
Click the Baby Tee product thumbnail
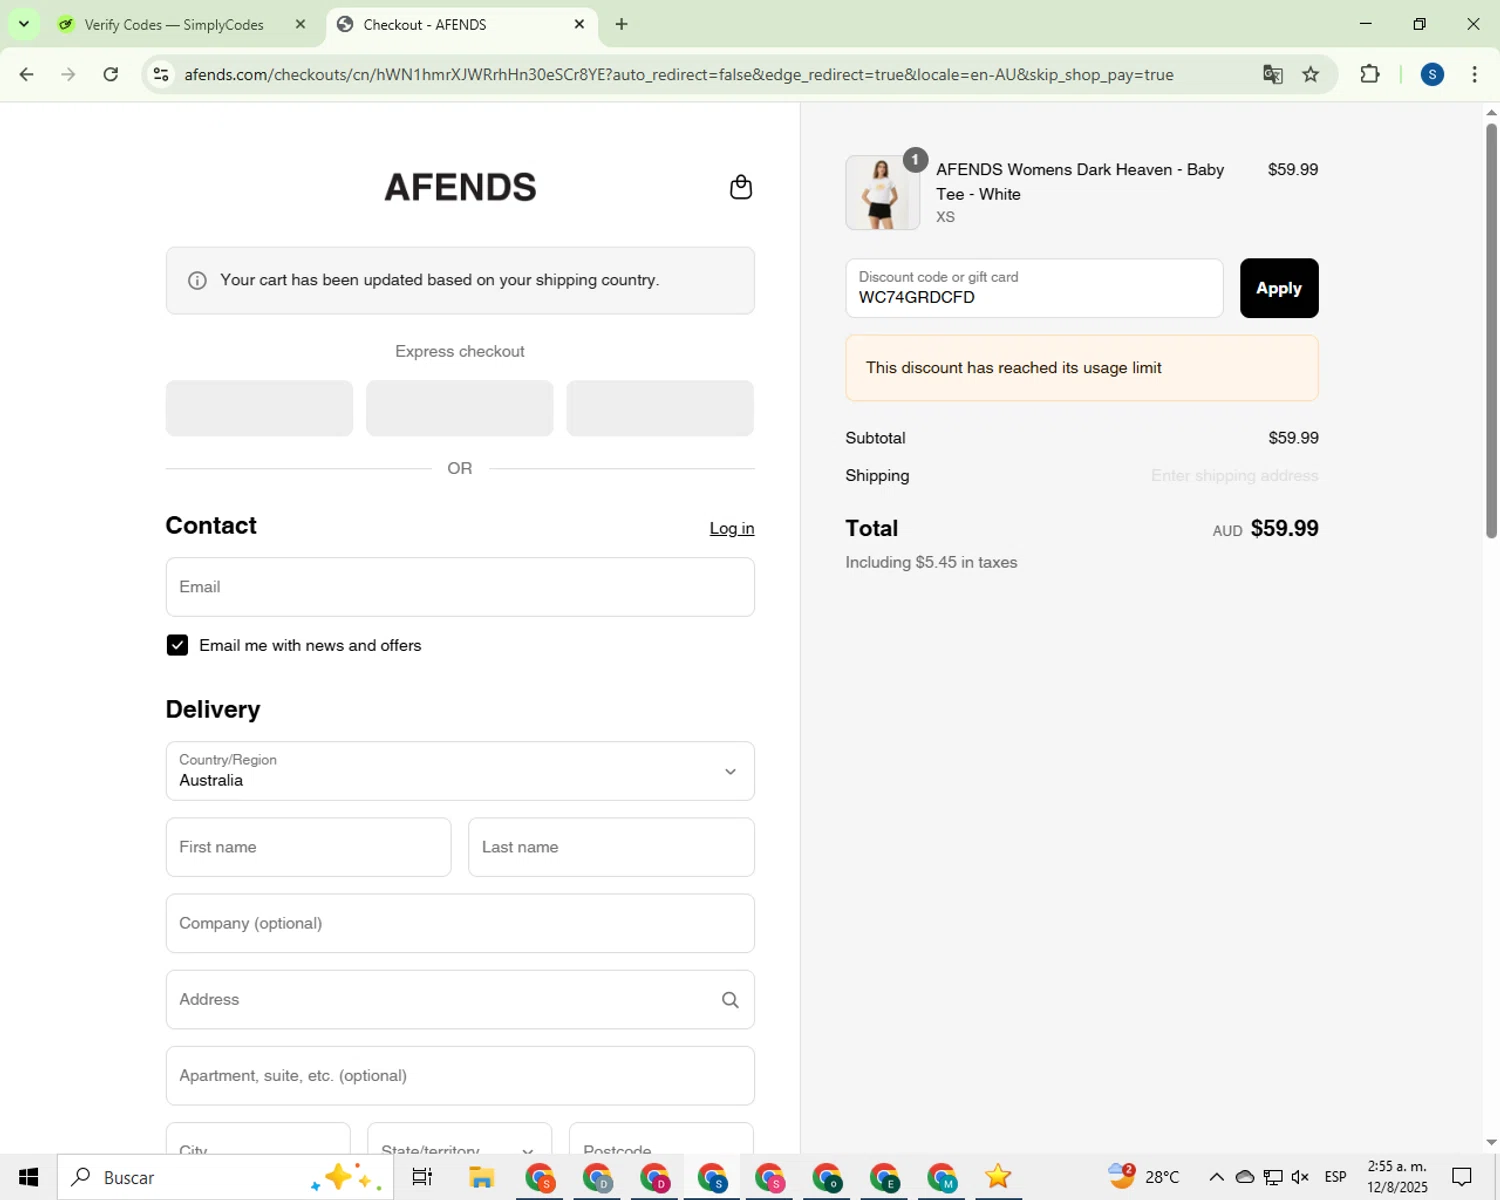pos(882,193)
